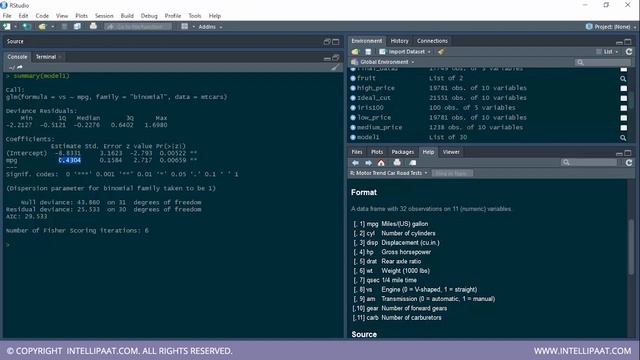Switch to the Plots tab
Image resolution: width=640 pixels, height=360 pixels.
tap(377, 152)
